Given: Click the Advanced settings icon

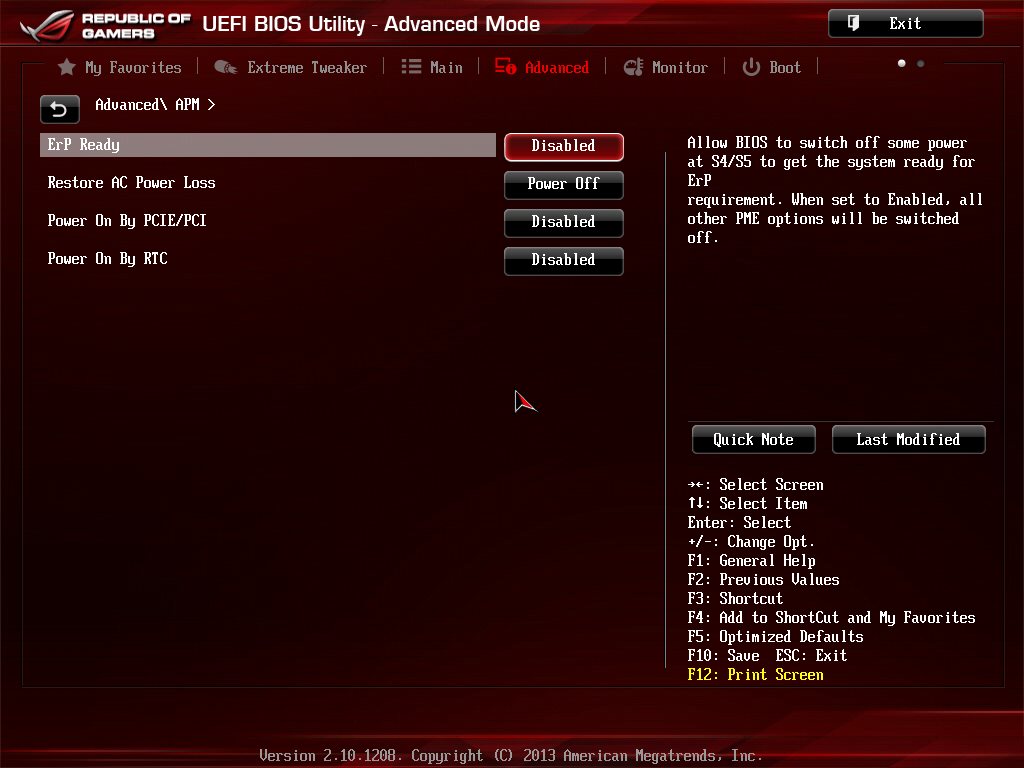Looking at the screenshot, I should [x=505, y=67].
